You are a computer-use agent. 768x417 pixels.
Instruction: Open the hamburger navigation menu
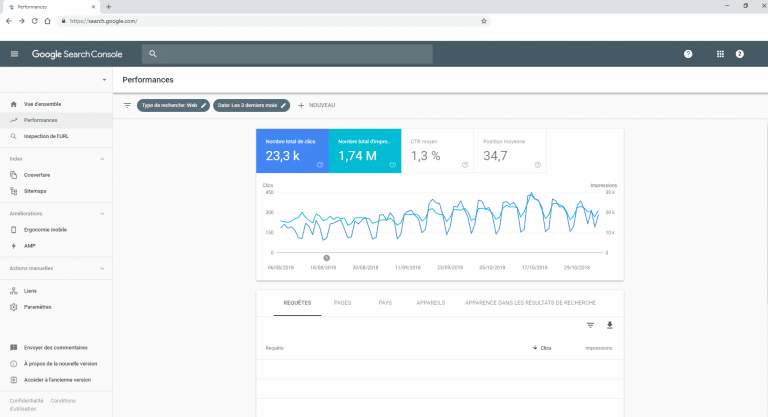[14, 54]
